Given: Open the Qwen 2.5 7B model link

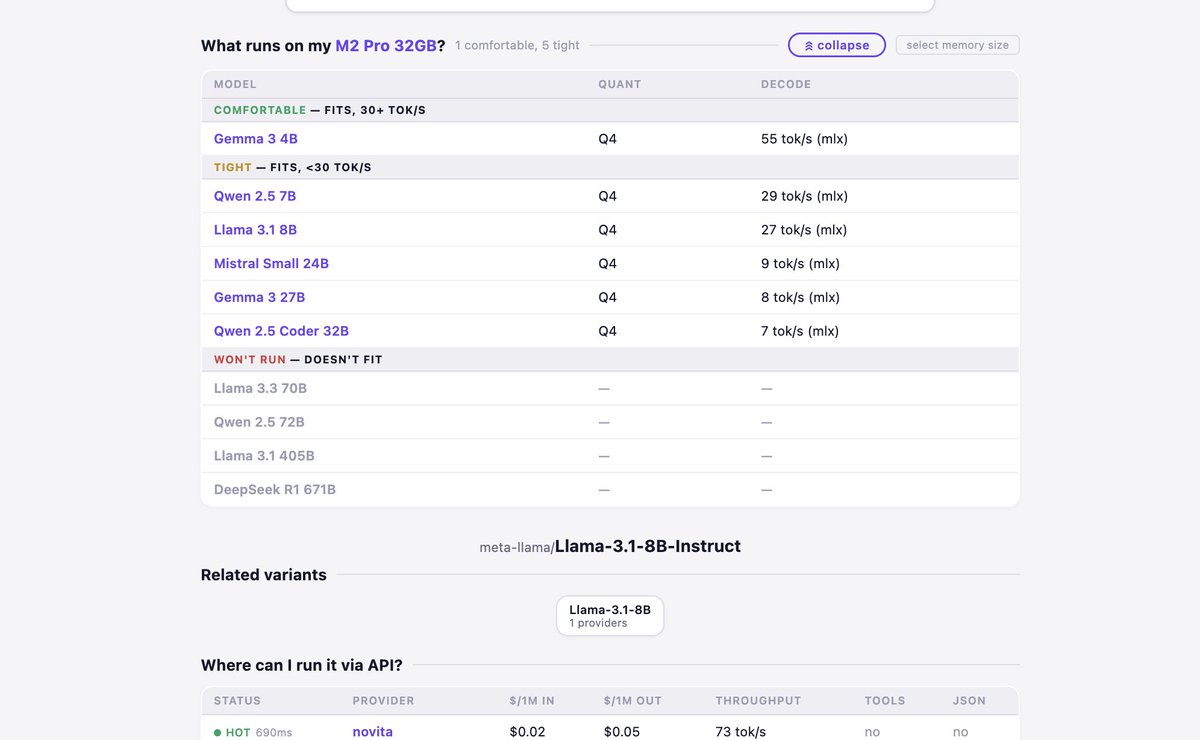Looking at the screenshot, I should click(x=255, y=196).
